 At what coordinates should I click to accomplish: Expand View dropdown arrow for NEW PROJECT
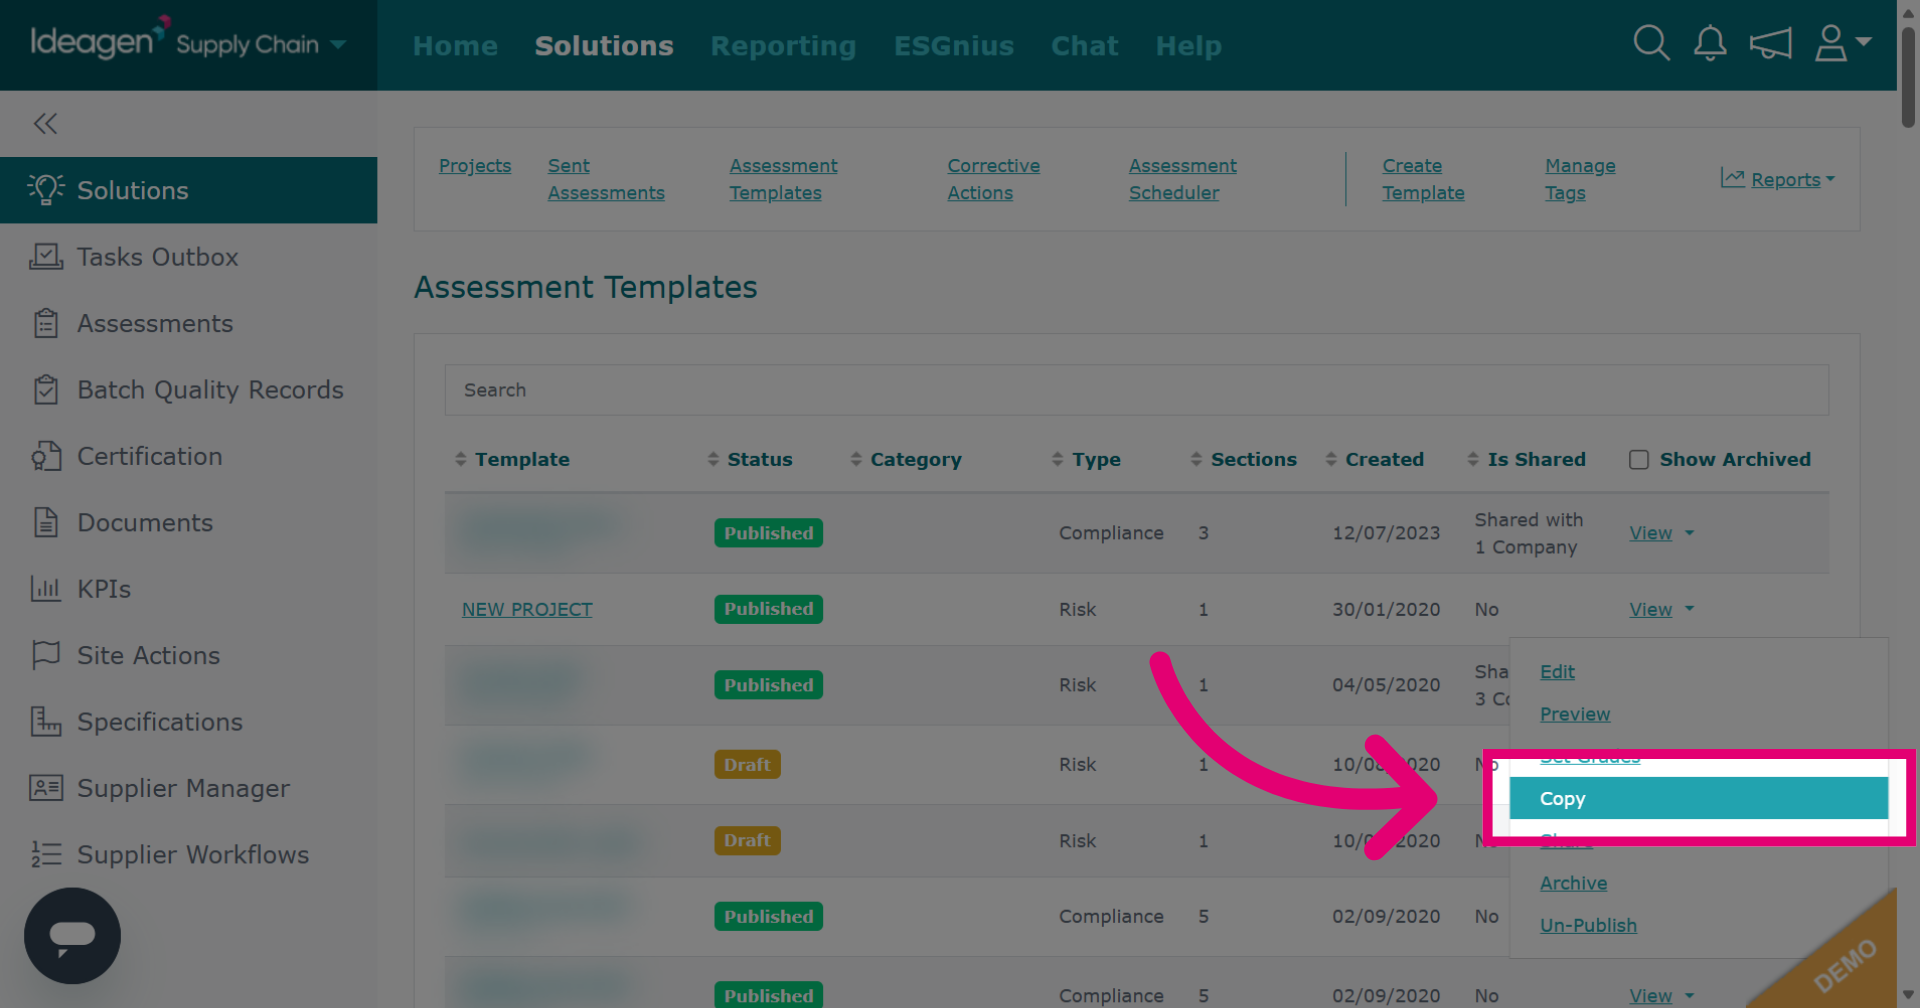1689,609
